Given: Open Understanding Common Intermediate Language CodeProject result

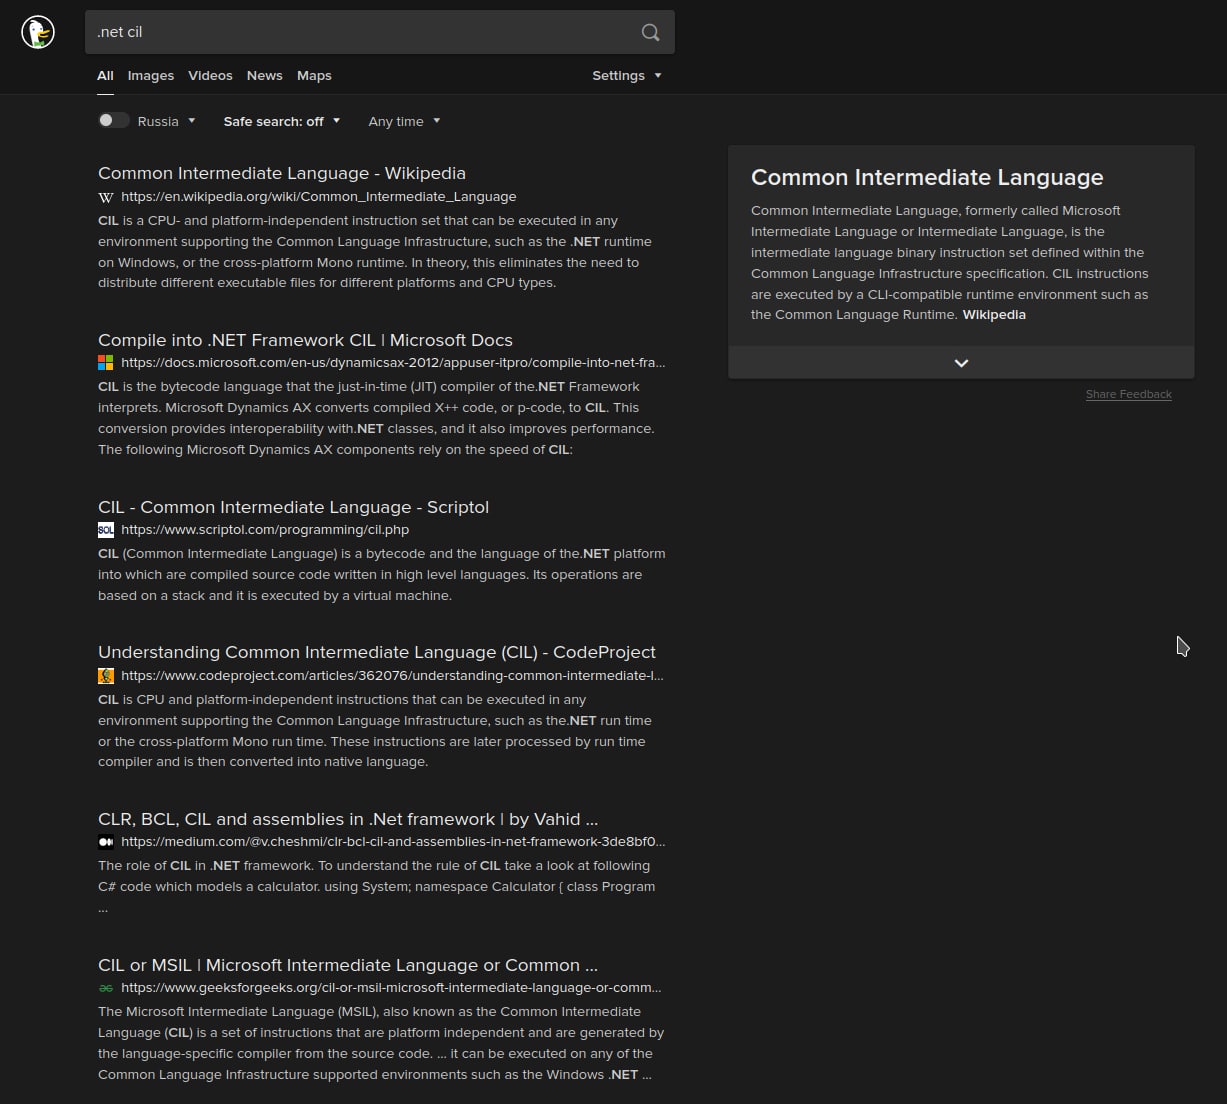Looking at the screenshot, I should click(377, 652).
